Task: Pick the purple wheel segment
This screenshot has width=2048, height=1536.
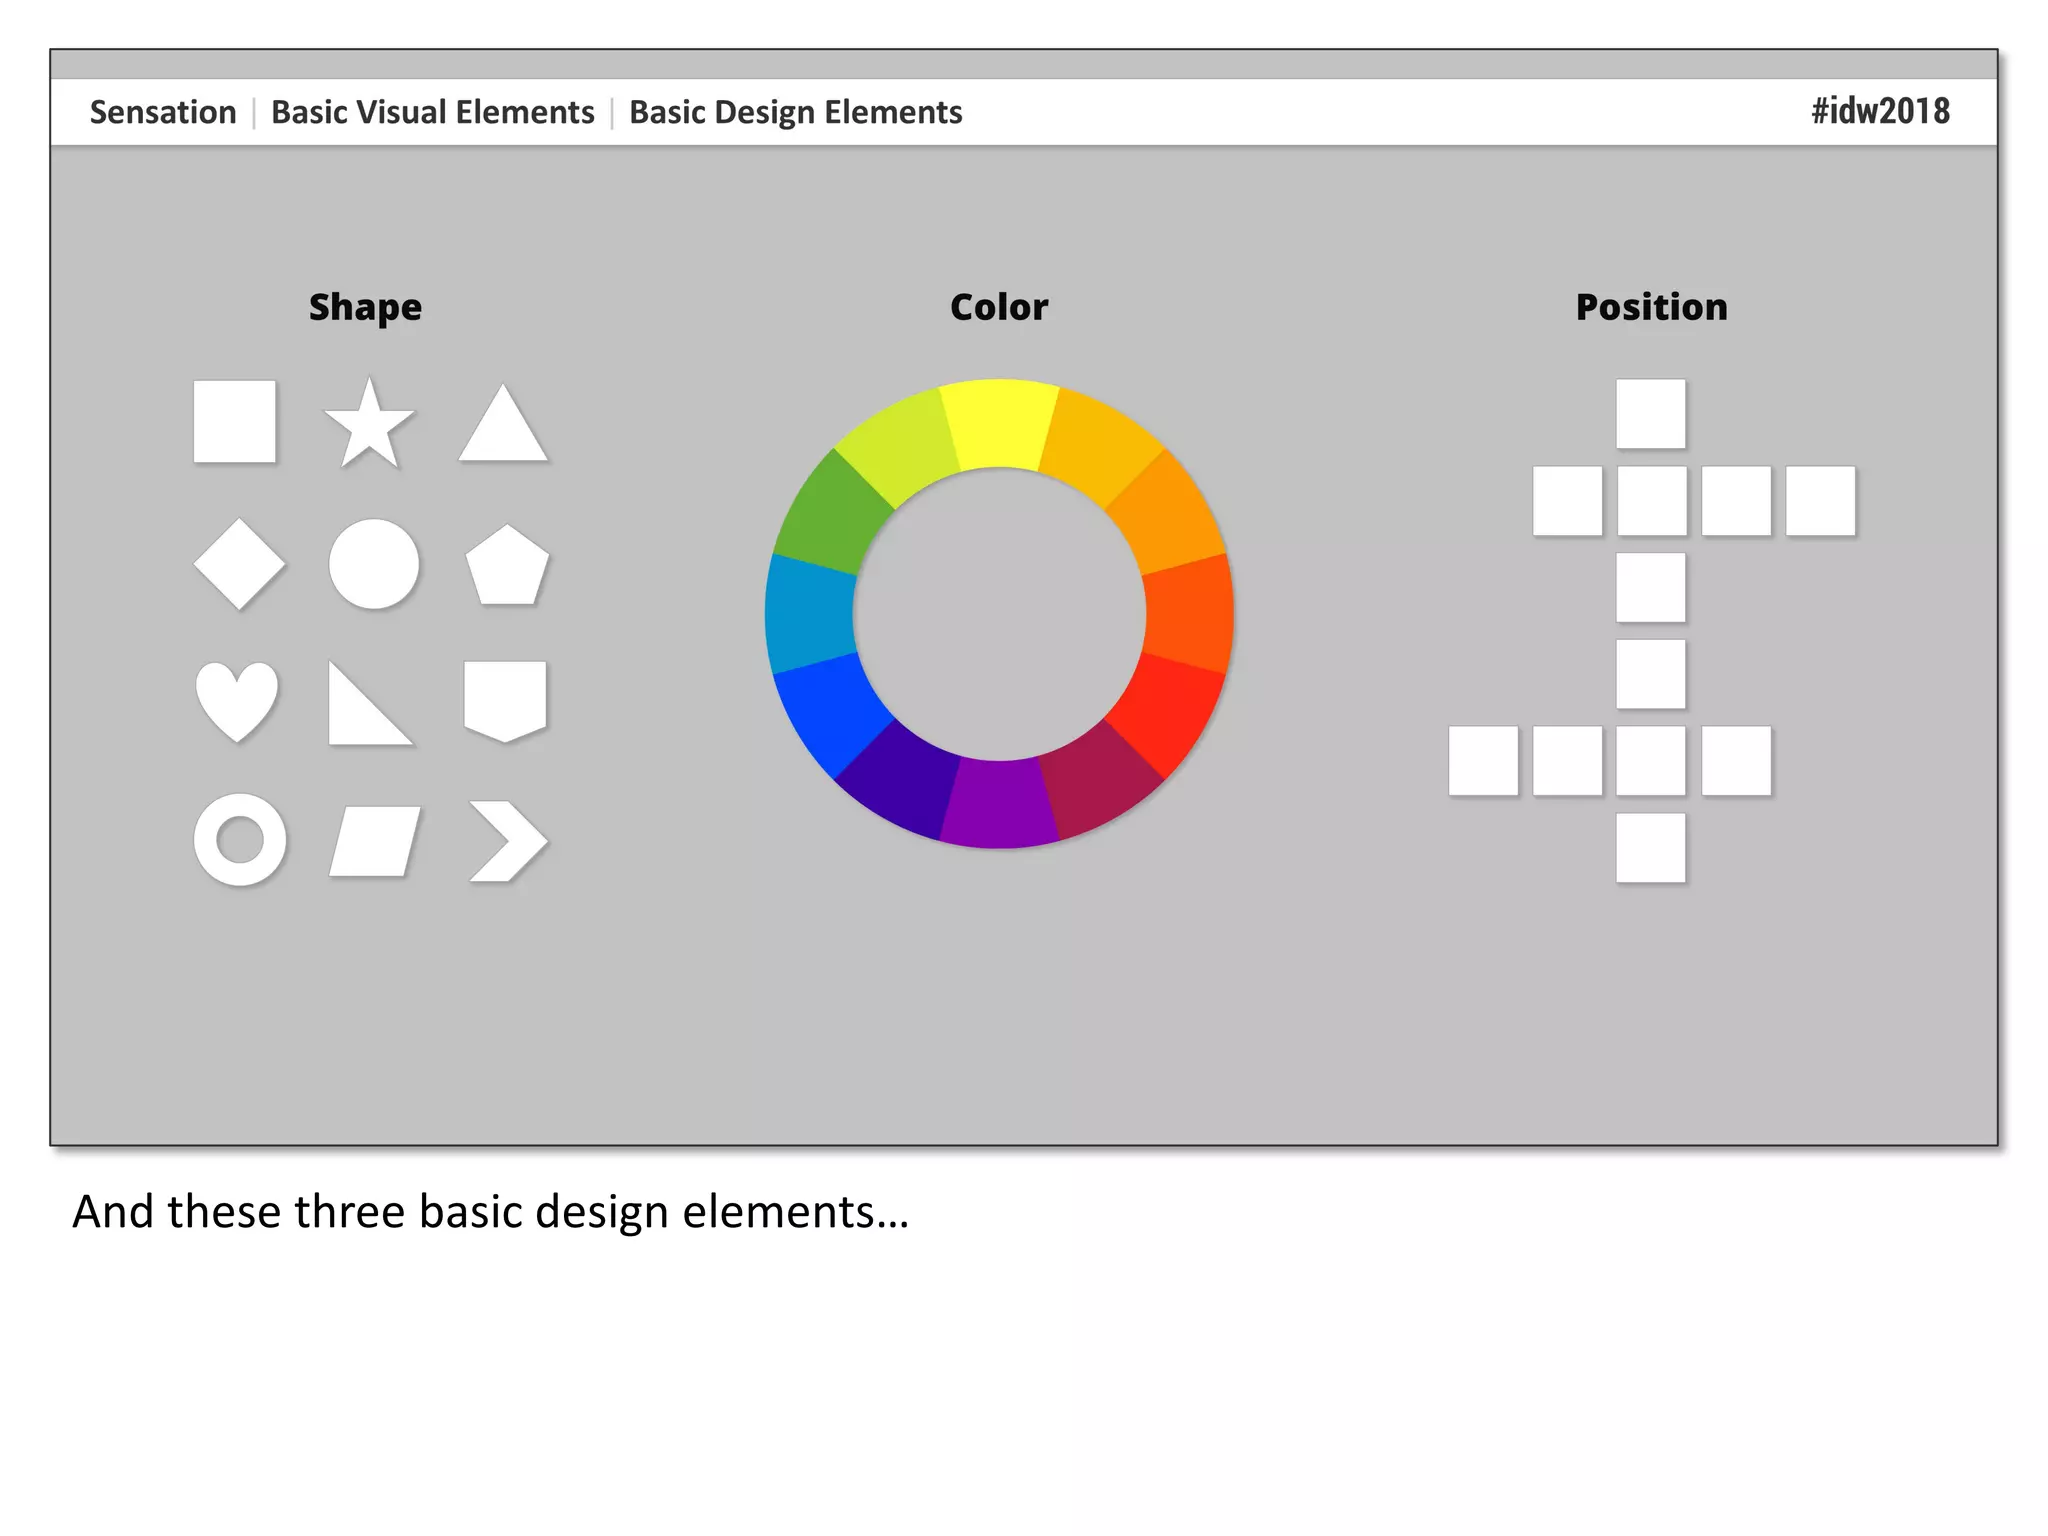Action: tap(999, 805)
